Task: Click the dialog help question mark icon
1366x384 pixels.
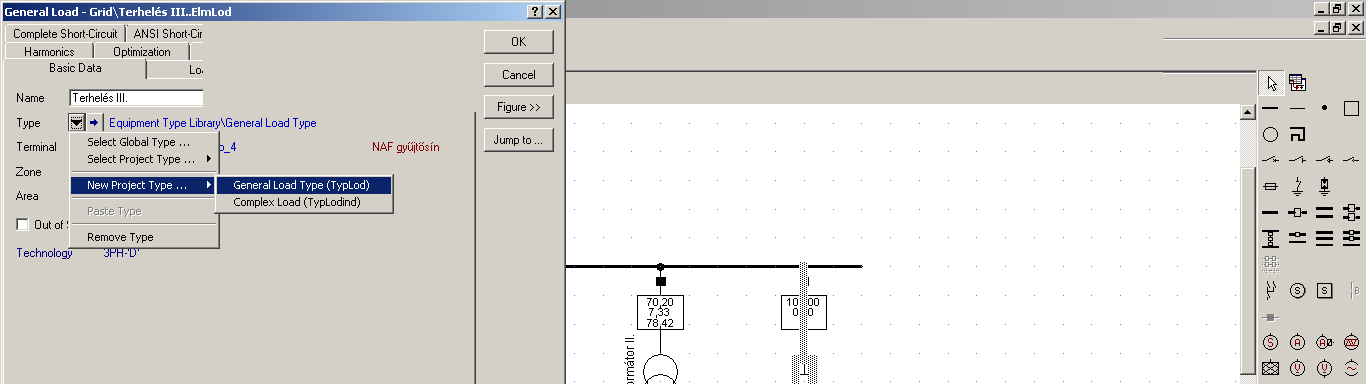Action: (x=535, y=10)
